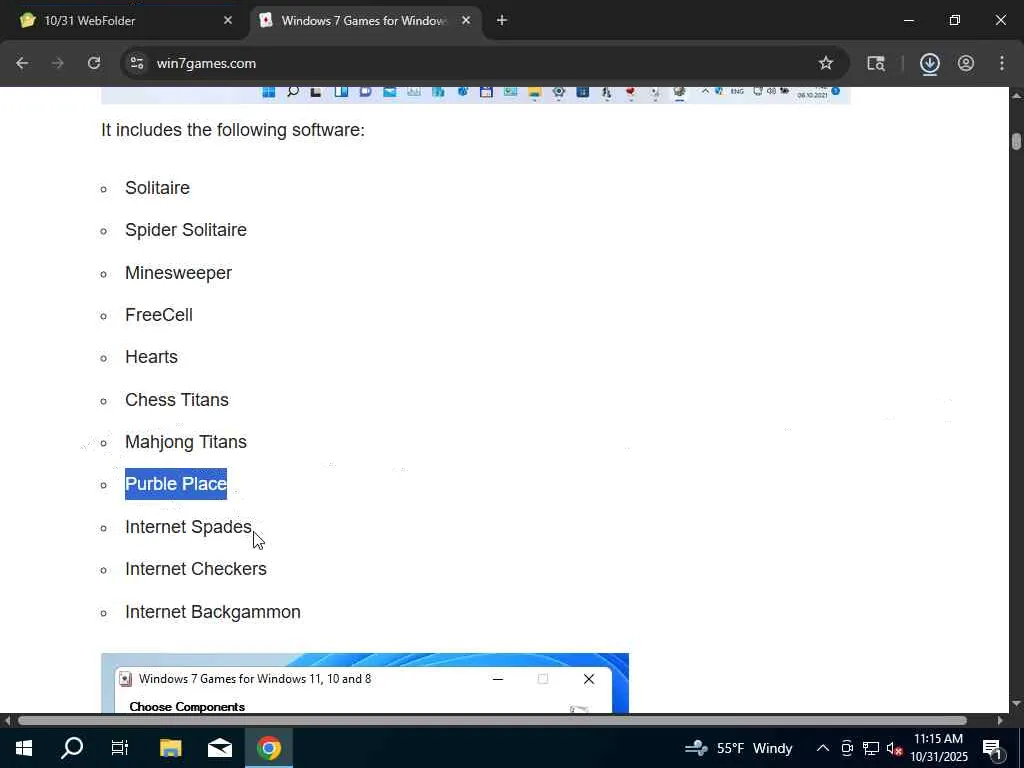Click the Windows 11 taskbar screenshot image
Screen dimensions: 1024x768
pyautogui.click(x=475, y=95)
